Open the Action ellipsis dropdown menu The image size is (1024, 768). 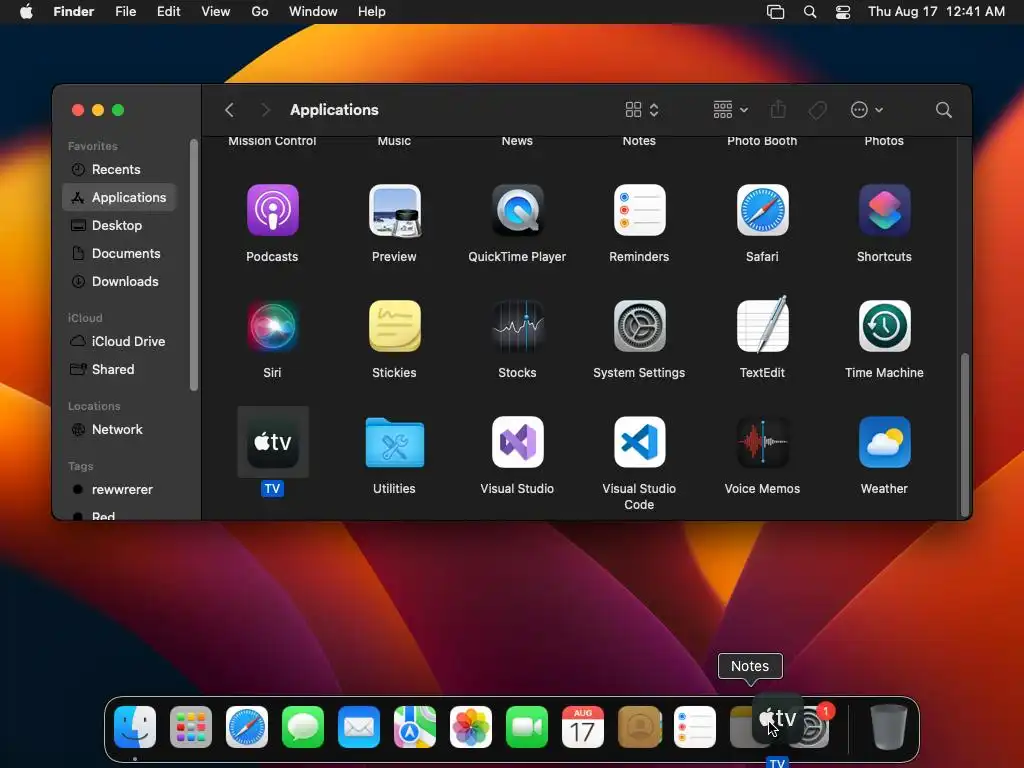[x=866, y=110]
